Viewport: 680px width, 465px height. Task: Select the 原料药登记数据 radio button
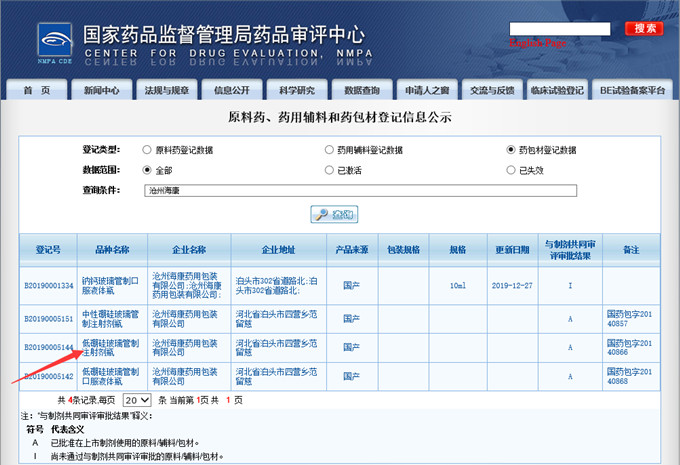tap(148, 150)
